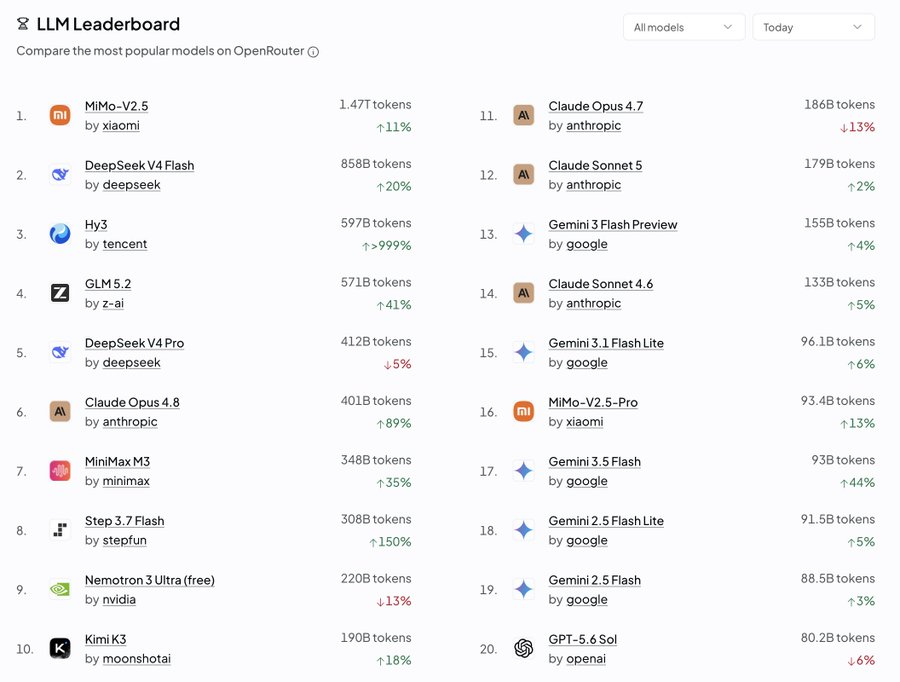View the GPT-5.6 Sol model page
Viewport: 900px width, 682px height.
[x=583, y=639]
